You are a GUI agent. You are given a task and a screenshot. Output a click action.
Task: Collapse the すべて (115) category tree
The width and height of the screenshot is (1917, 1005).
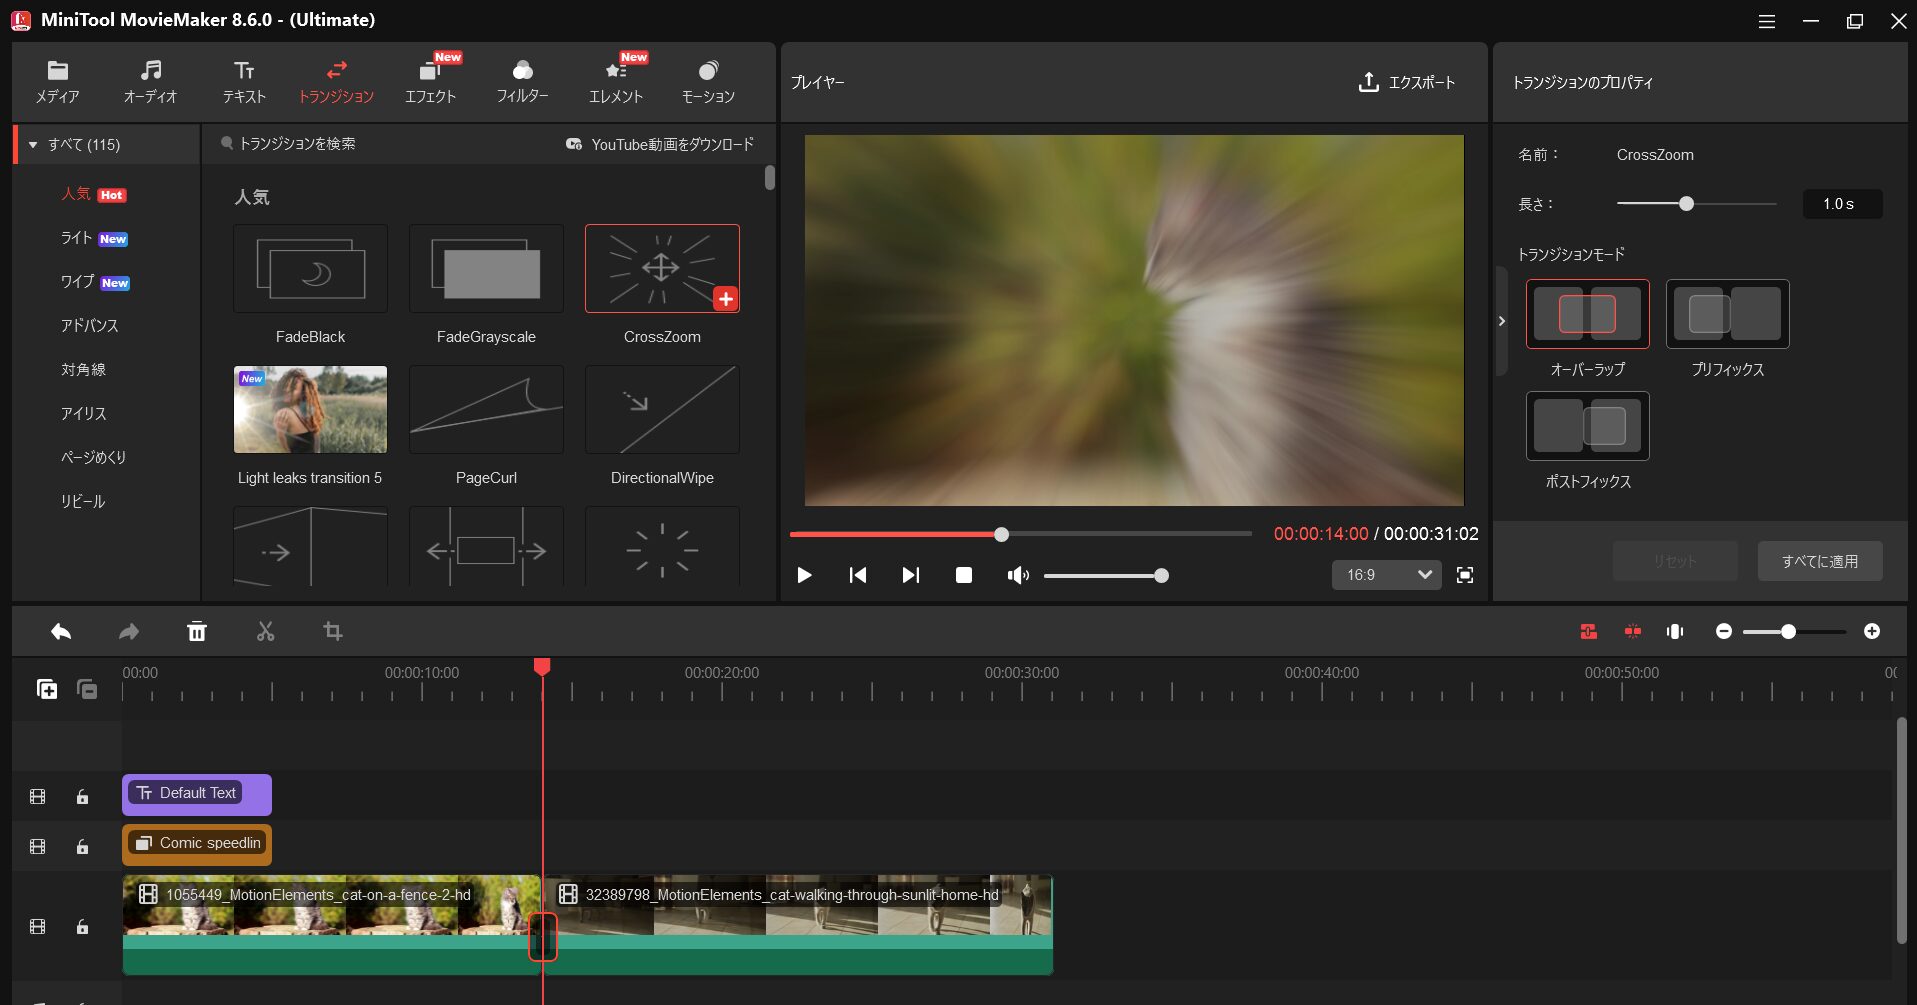click(x=33, y=145)
